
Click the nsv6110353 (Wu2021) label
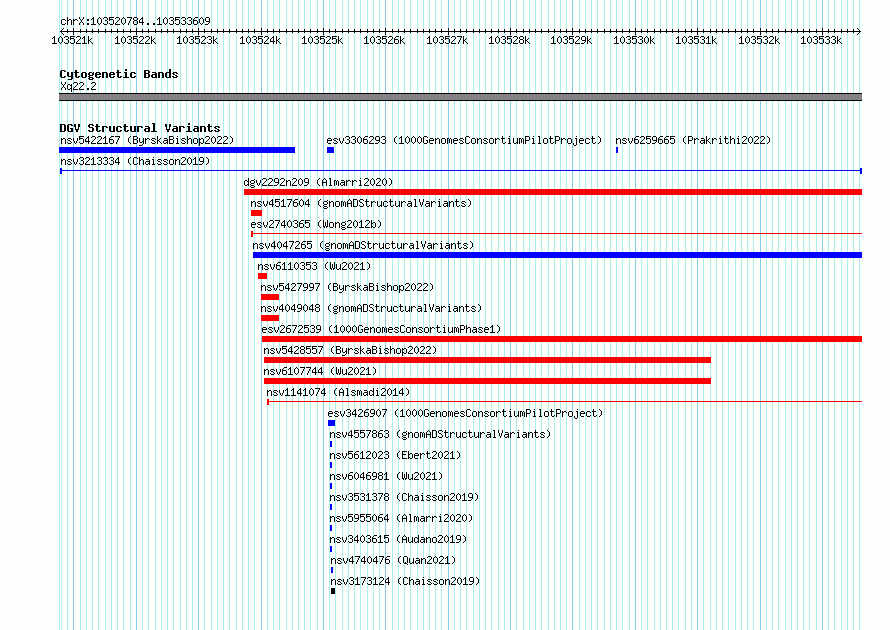(314, 266)
